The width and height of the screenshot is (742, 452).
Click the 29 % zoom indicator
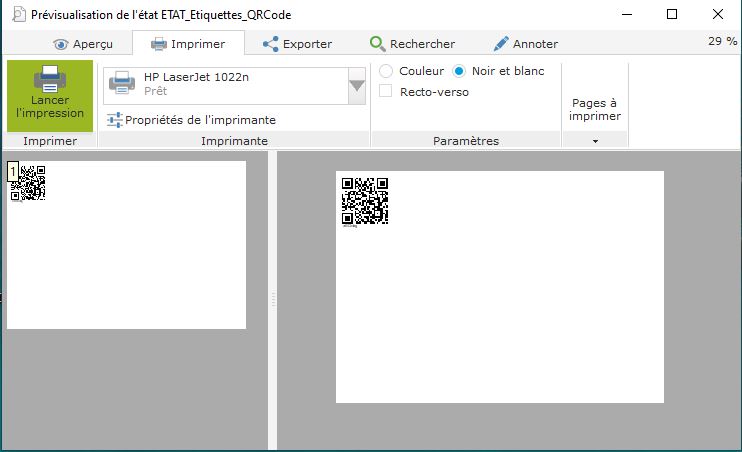click(722, 41)
